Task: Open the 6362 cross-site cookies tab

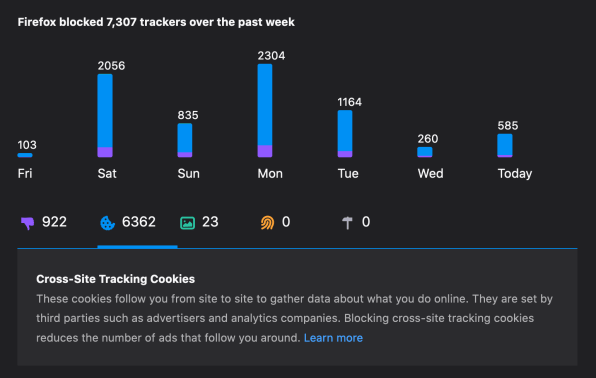Action: [137, 223]
